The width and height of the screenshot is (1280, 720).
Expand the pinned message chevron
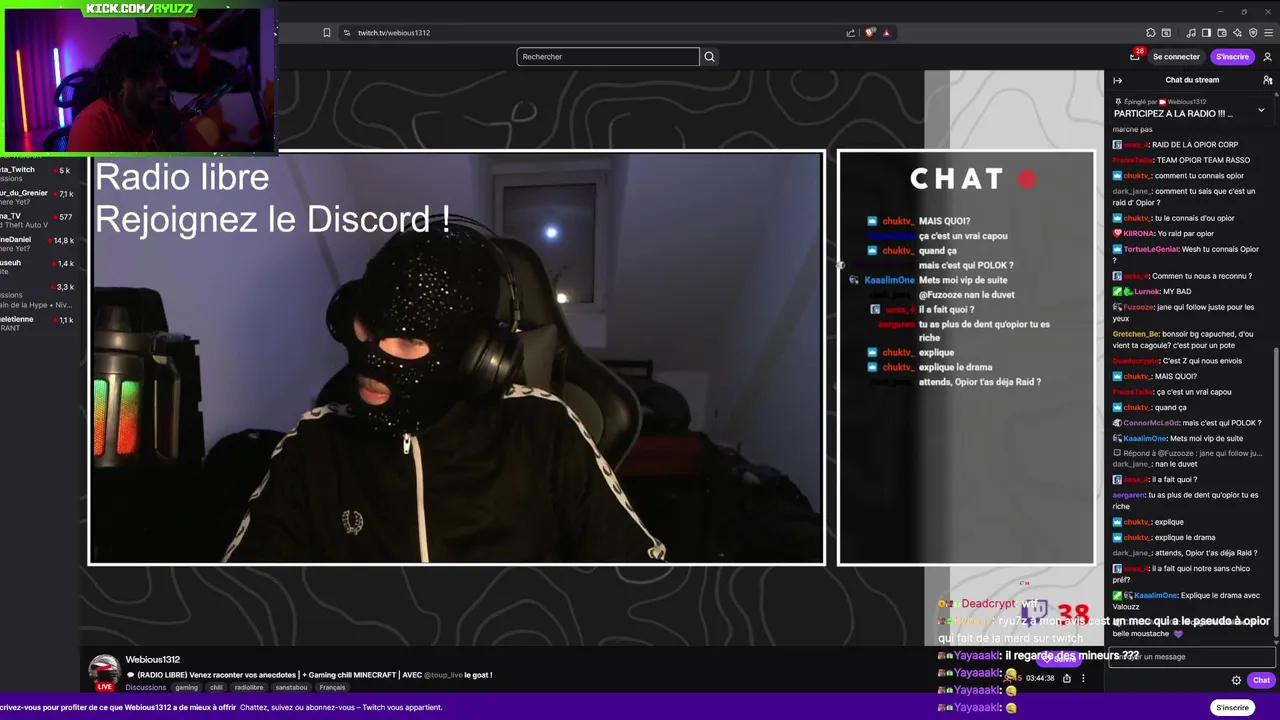(1261, 110)
